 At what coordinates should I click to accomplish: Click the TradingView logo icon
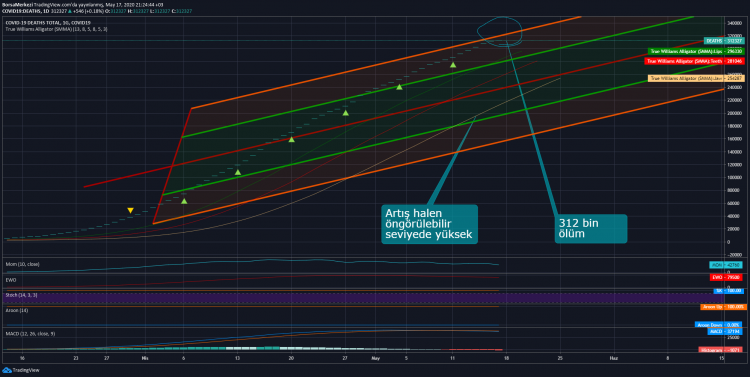tap(7, 370)
